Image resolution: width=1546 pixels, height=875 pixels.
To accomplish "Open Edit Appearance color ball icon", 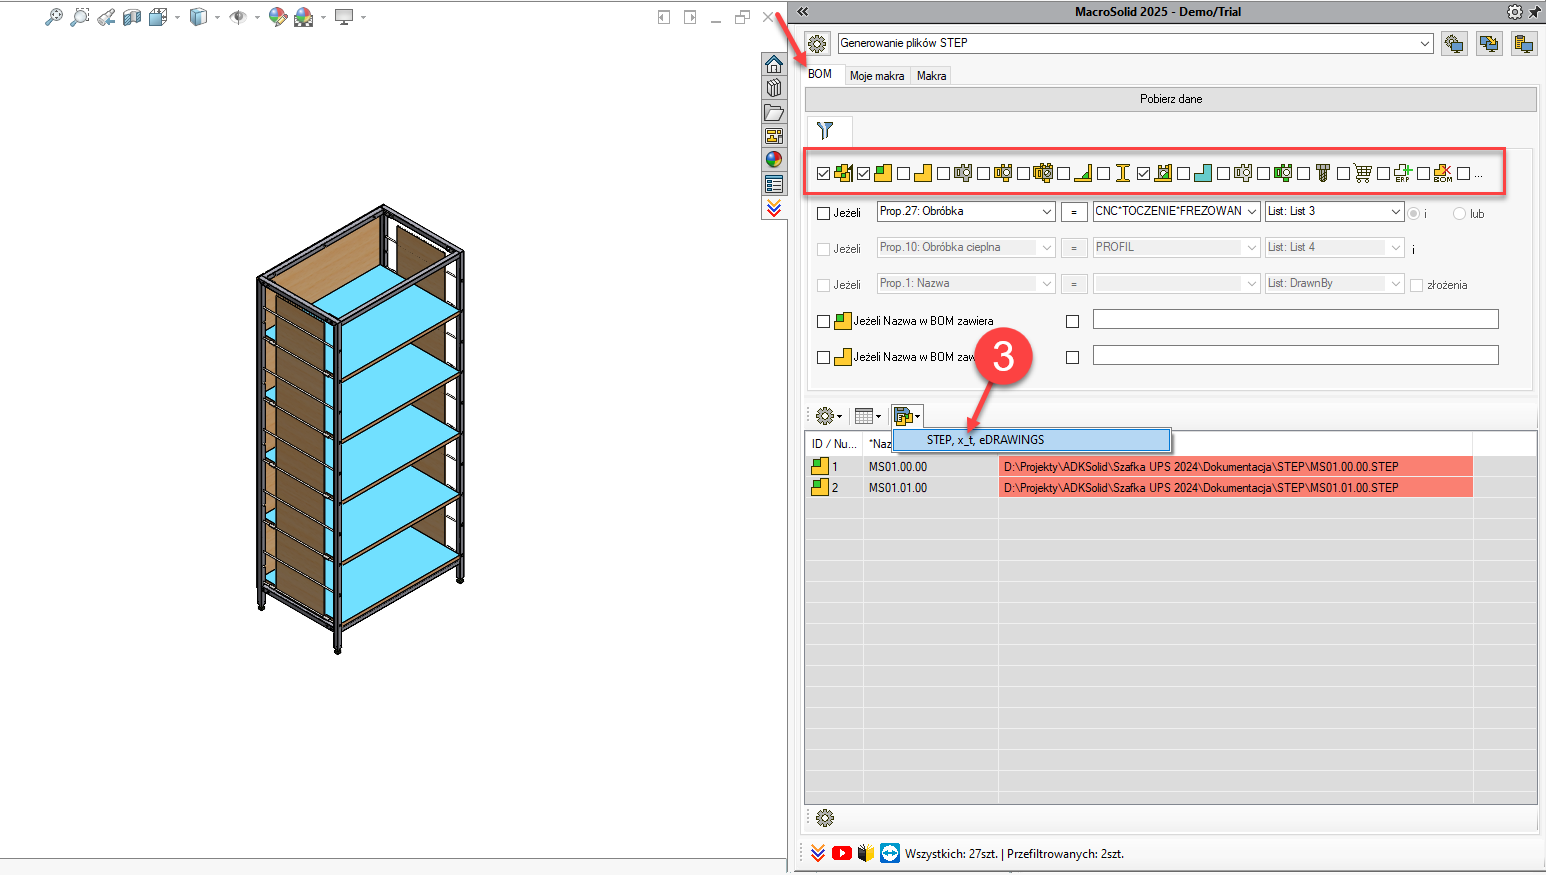I will tap(278, 17).
